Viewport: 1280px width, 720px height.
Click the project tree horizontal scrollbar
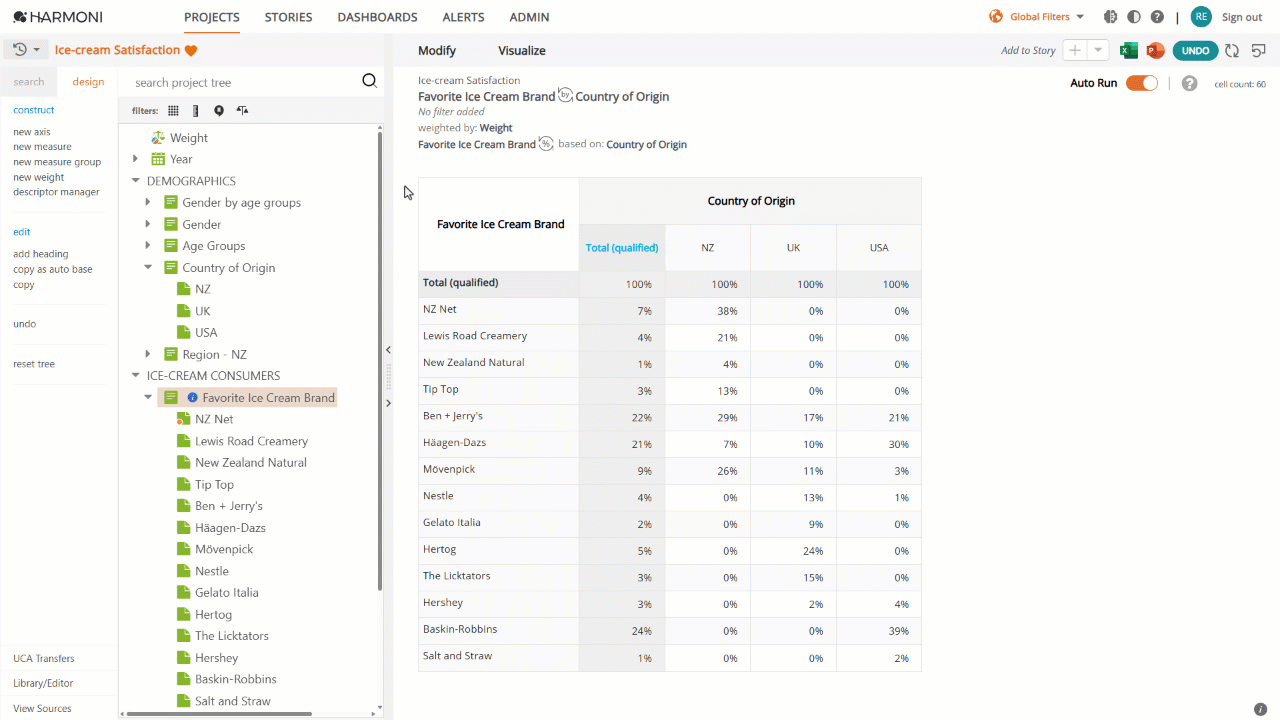[217, 714]
